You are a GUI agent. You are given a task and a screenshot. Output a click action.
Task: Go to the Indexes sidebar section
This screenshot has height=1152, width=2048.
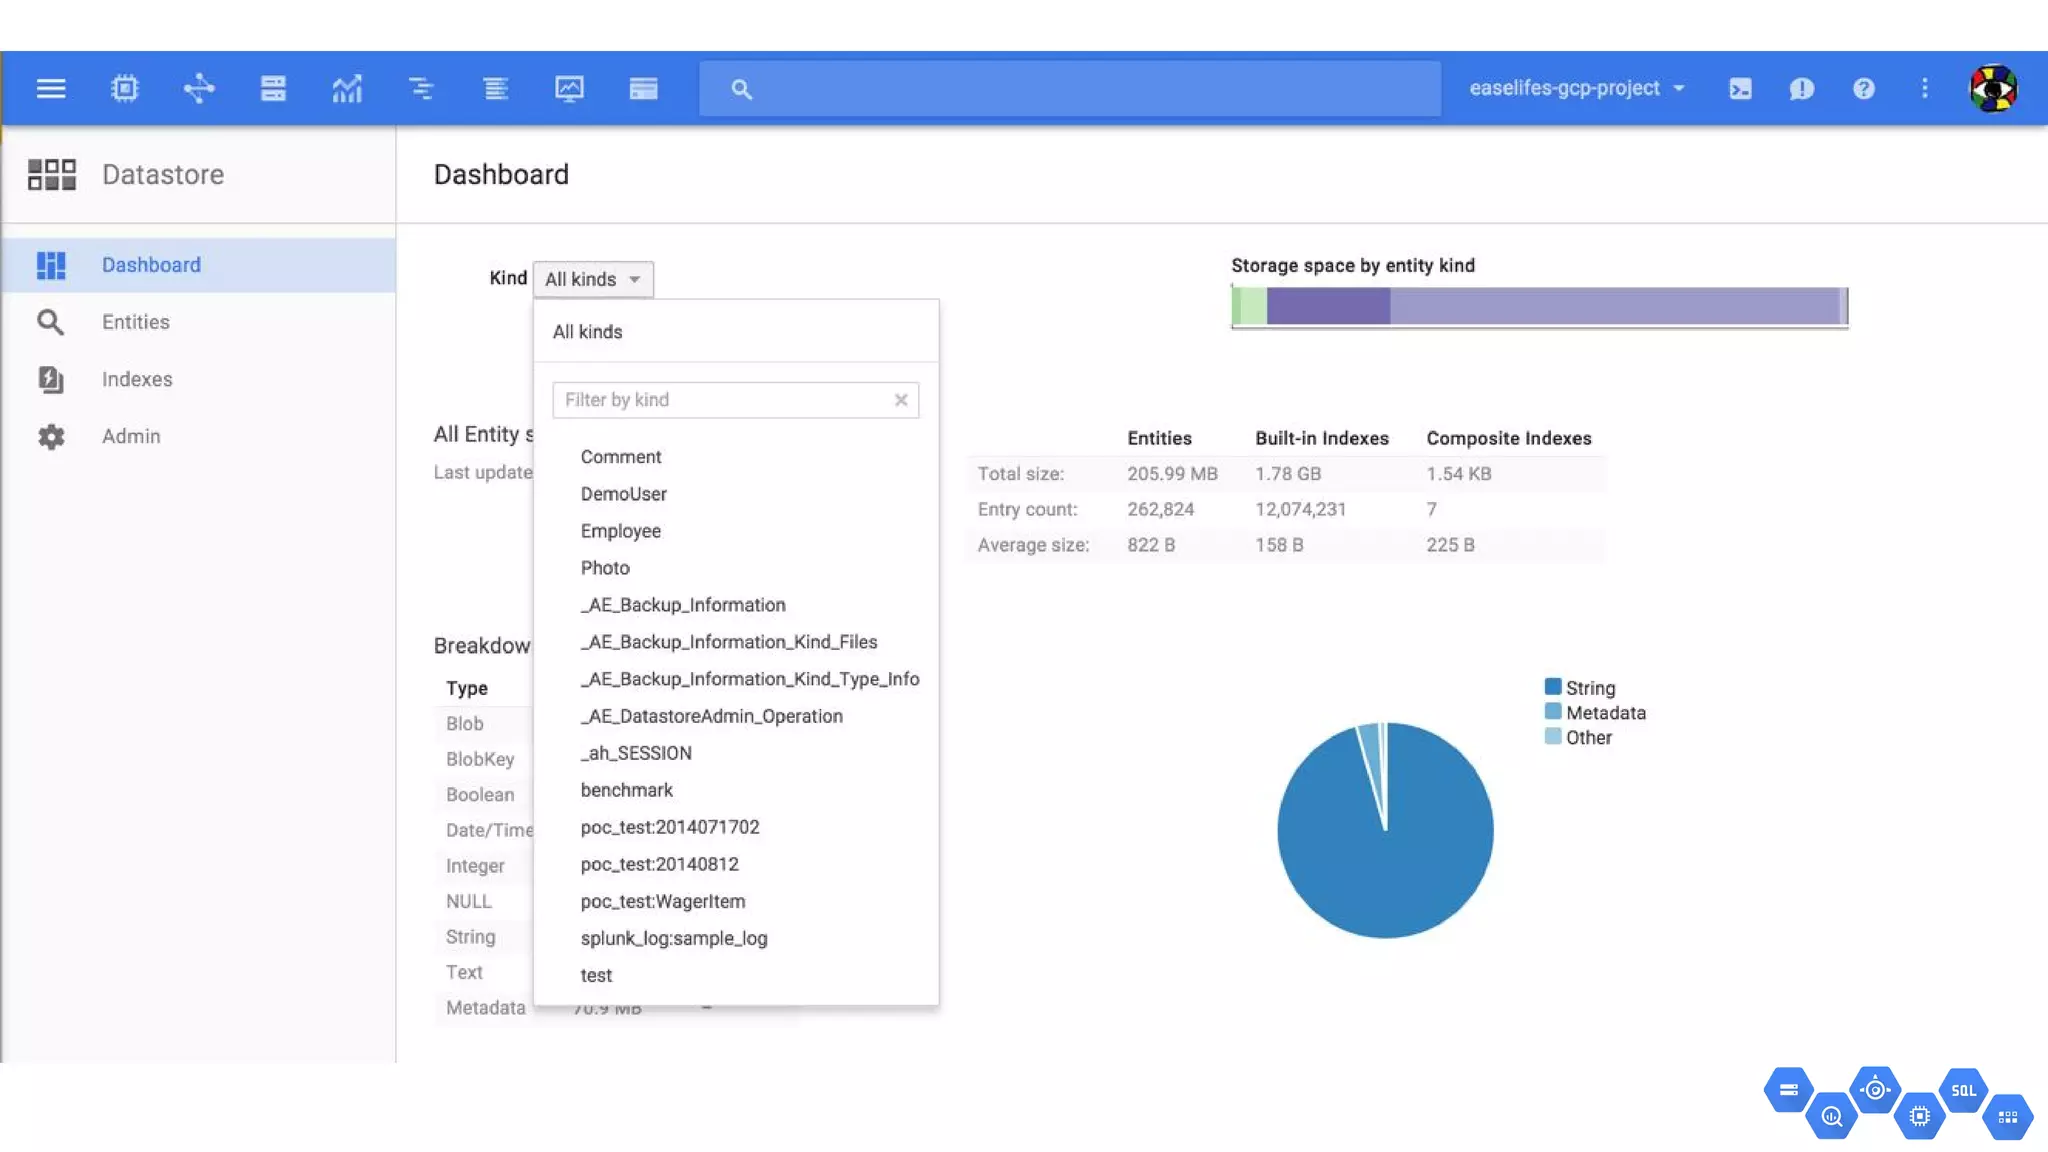[x=137, y=379]
